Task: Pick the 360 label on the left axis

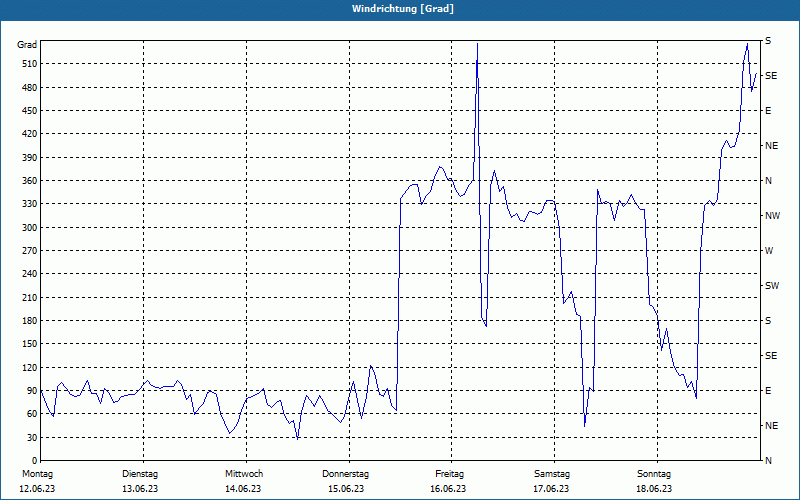Action: click(30, 181)
